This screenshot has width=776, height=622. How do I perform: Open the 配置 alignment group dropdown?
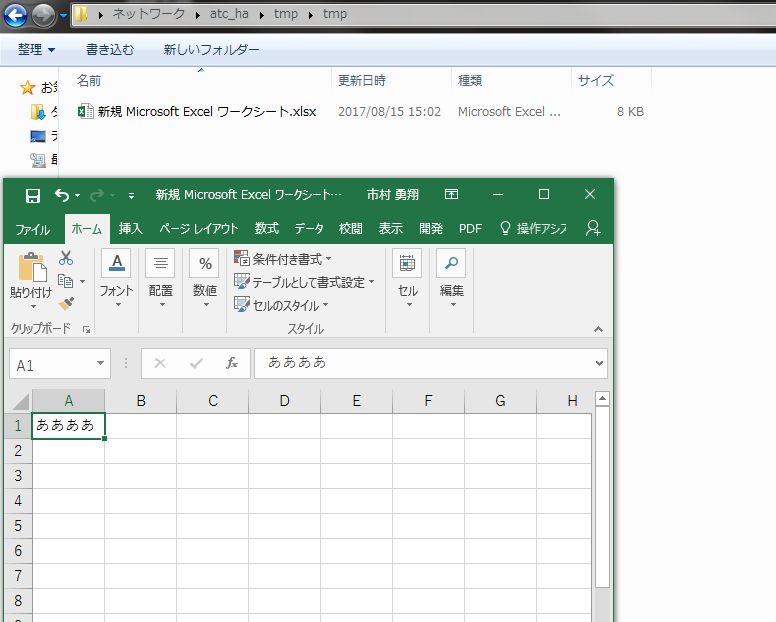(160, 279)
